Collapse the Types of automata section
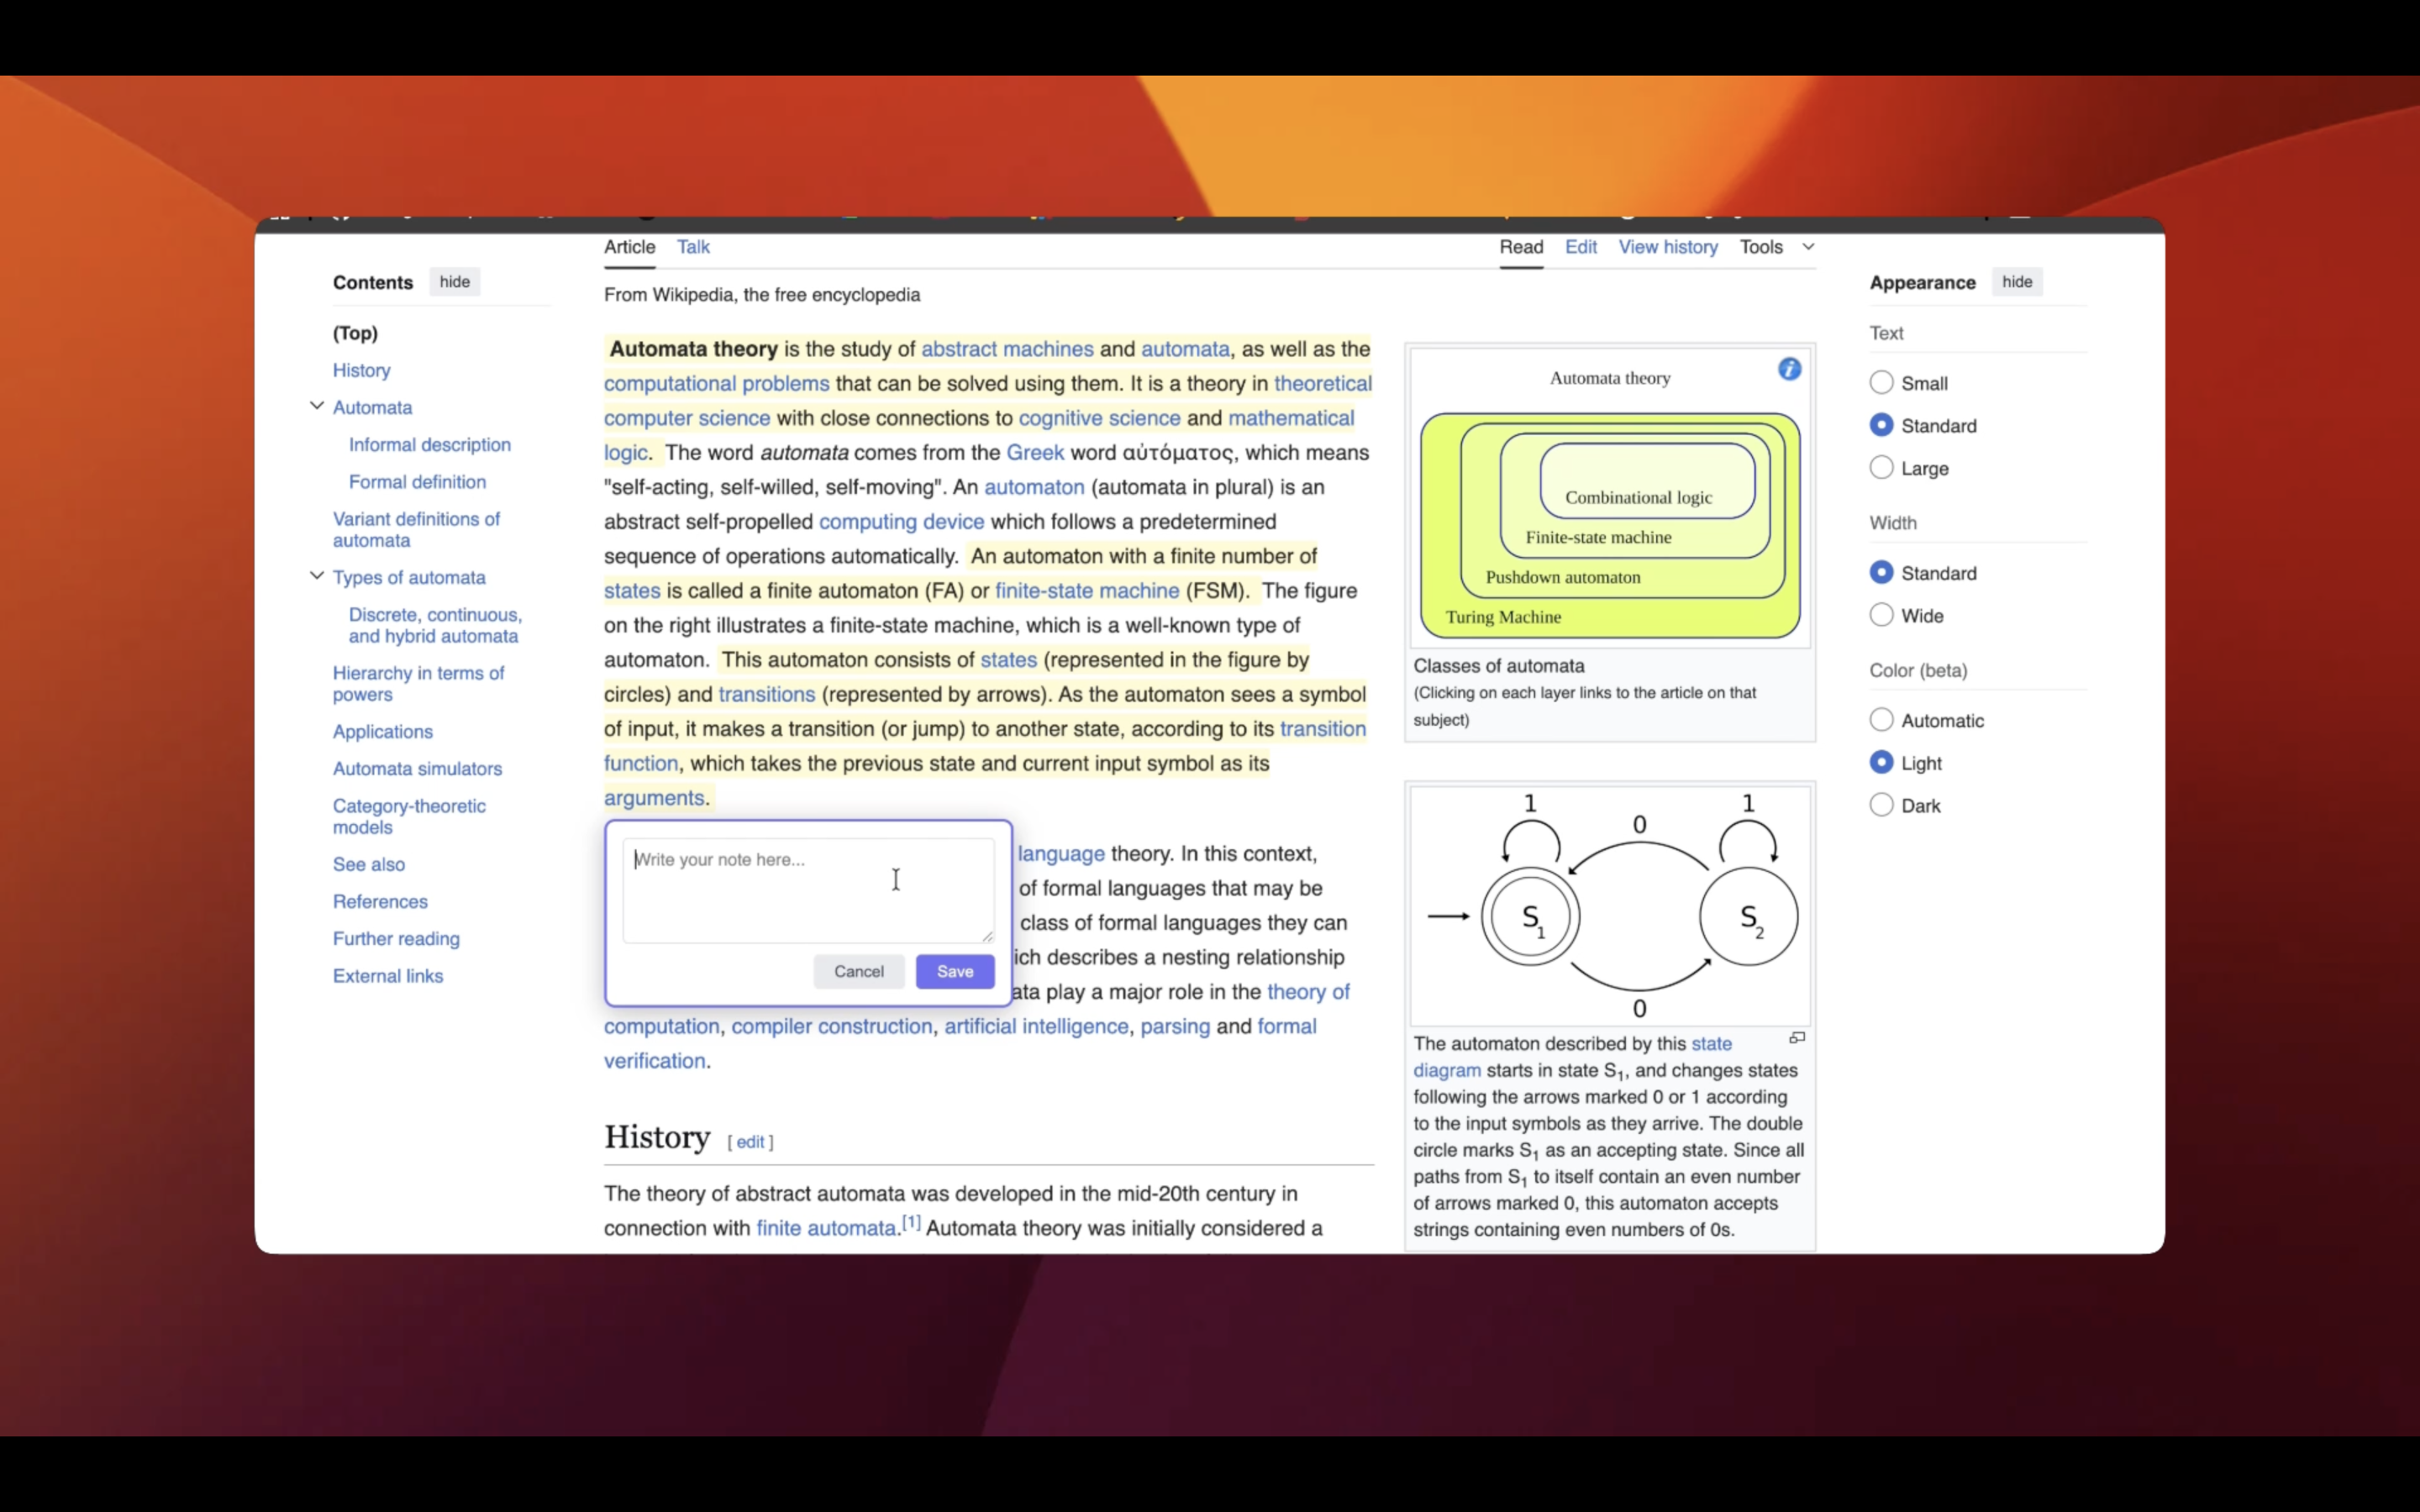Viewport: 2420px width, 1512px height. point(317,576)
